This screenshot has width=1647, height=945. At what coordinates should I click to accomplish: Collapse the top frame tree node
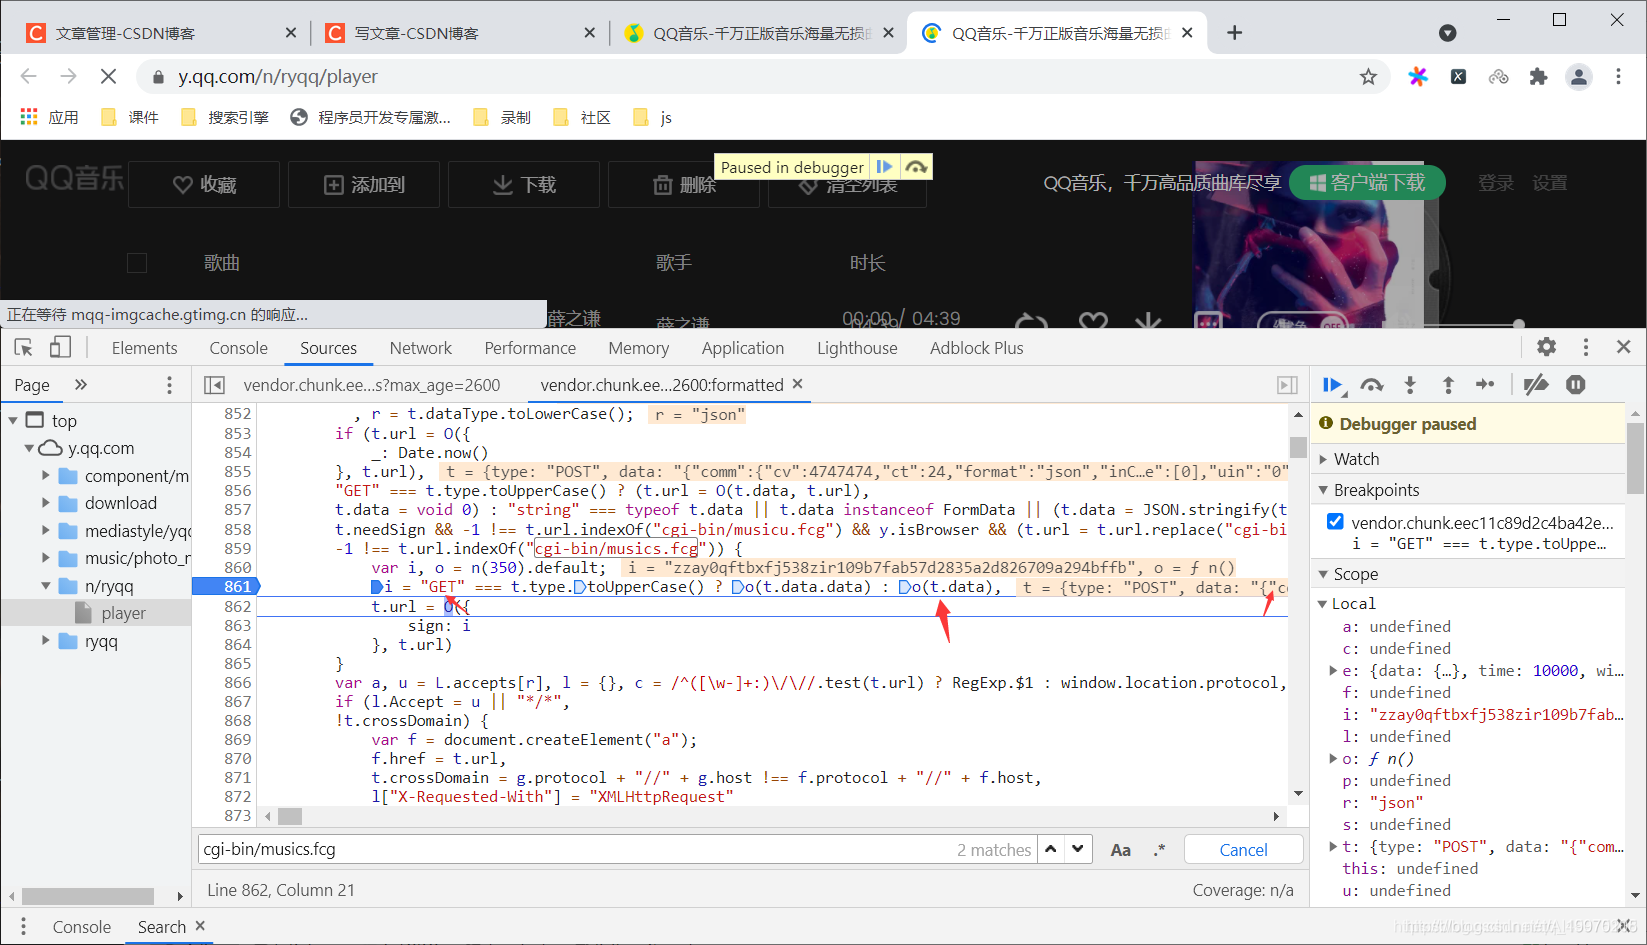[x=13, y=421]
